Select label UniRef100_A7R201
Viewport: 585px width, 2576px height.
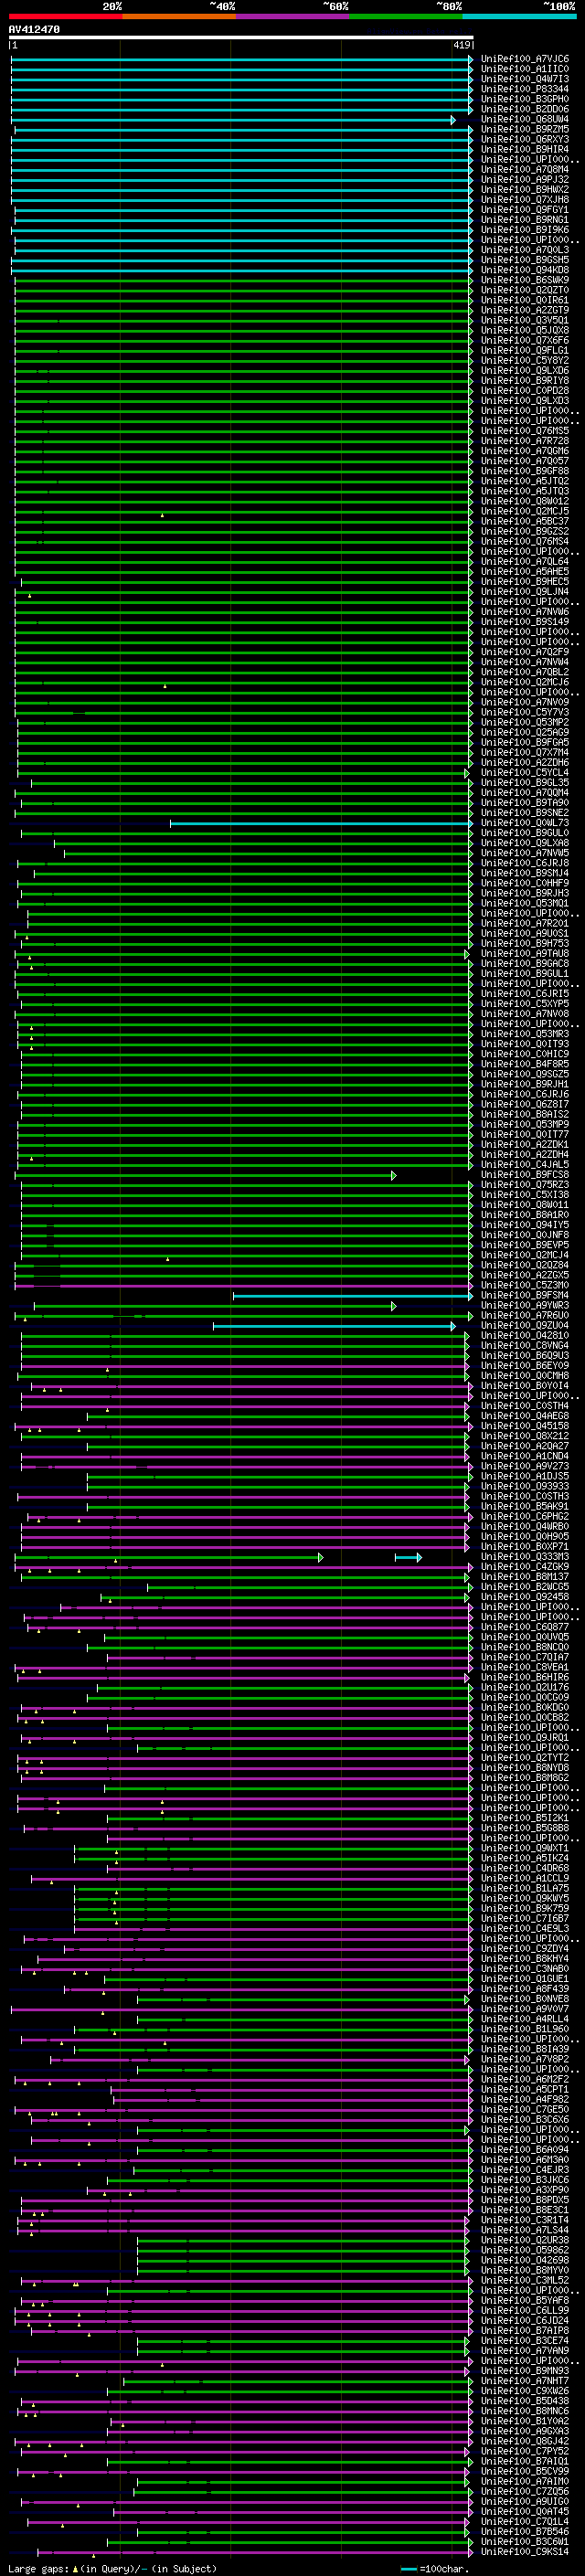coord(525,923)
